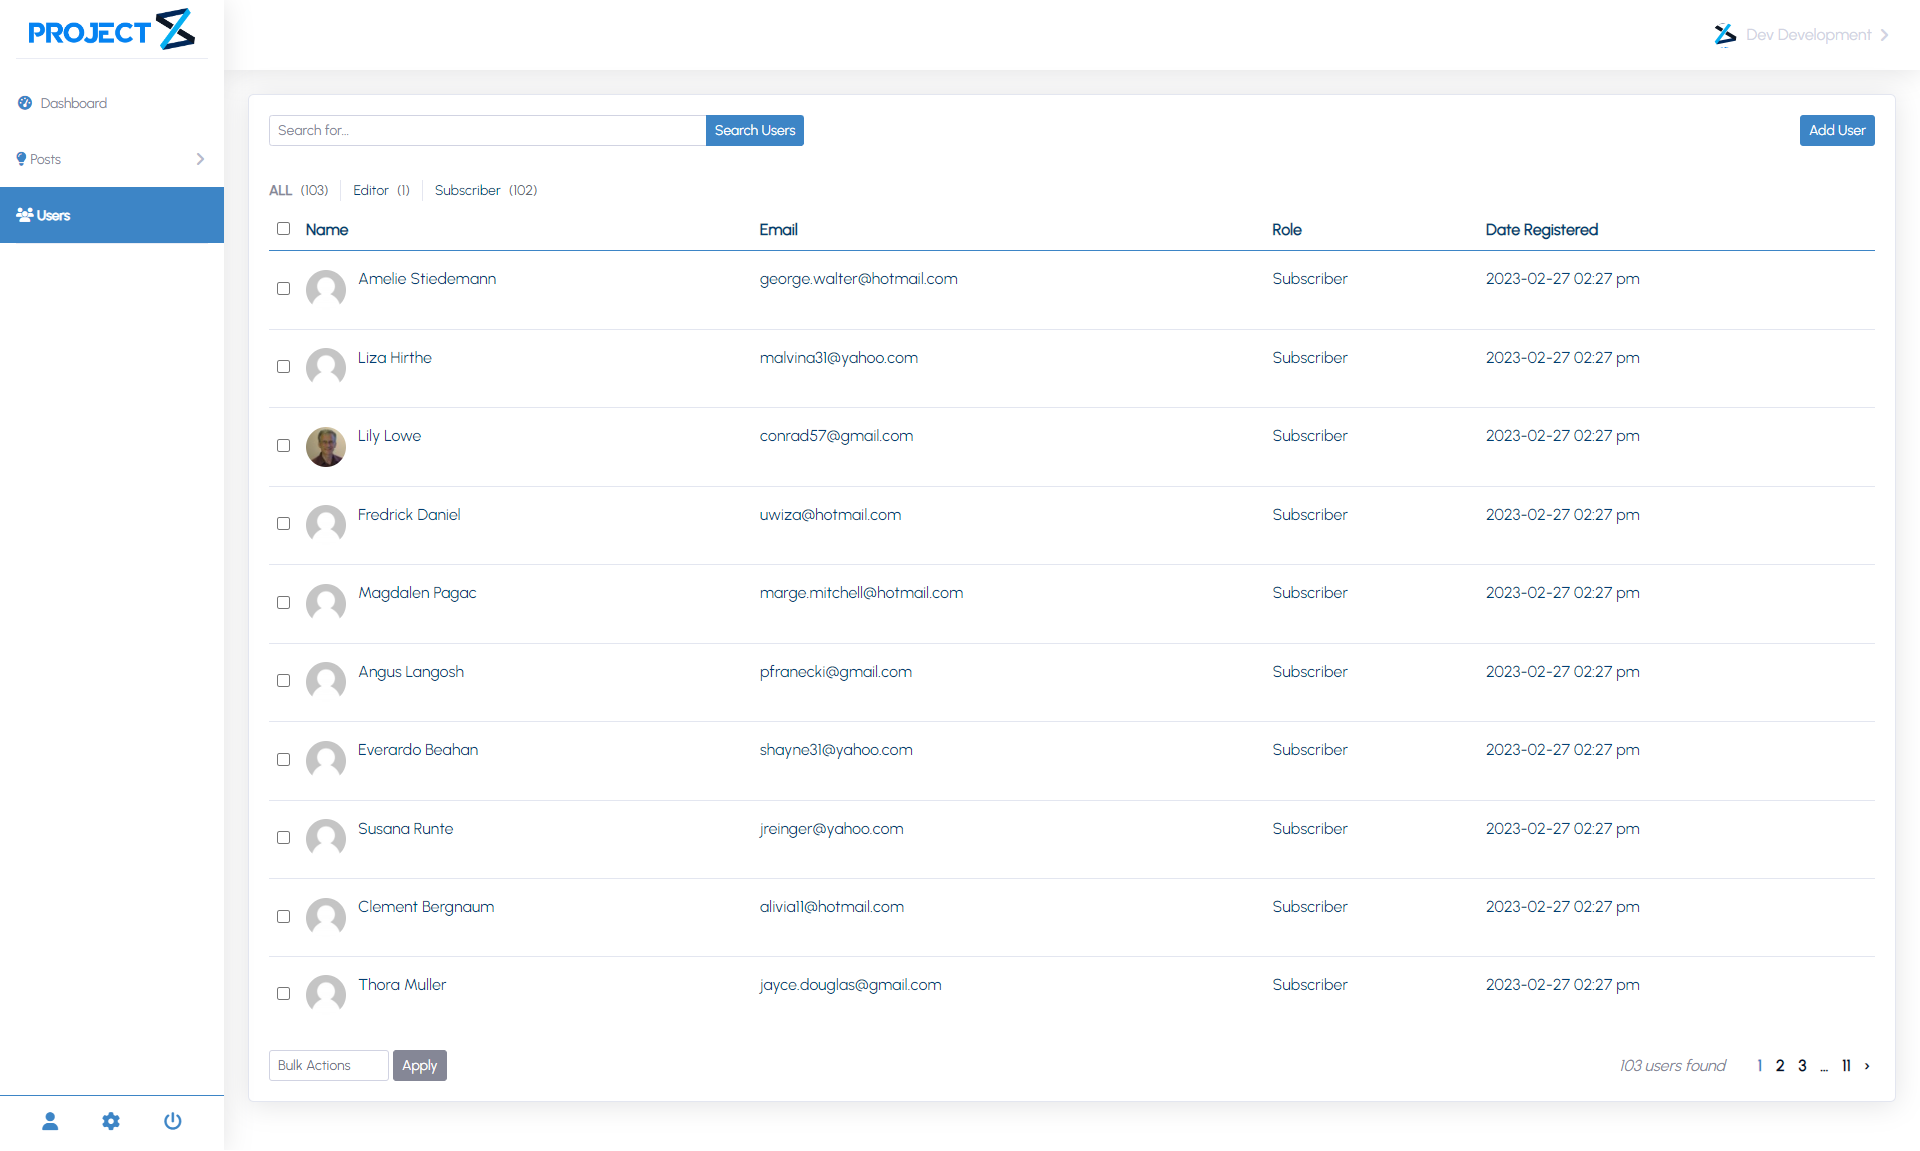Click Fredrick Daniel's avatar icon
Image resolution: width=1920 pixels, height=1151 pixels.
coord(326,524)
